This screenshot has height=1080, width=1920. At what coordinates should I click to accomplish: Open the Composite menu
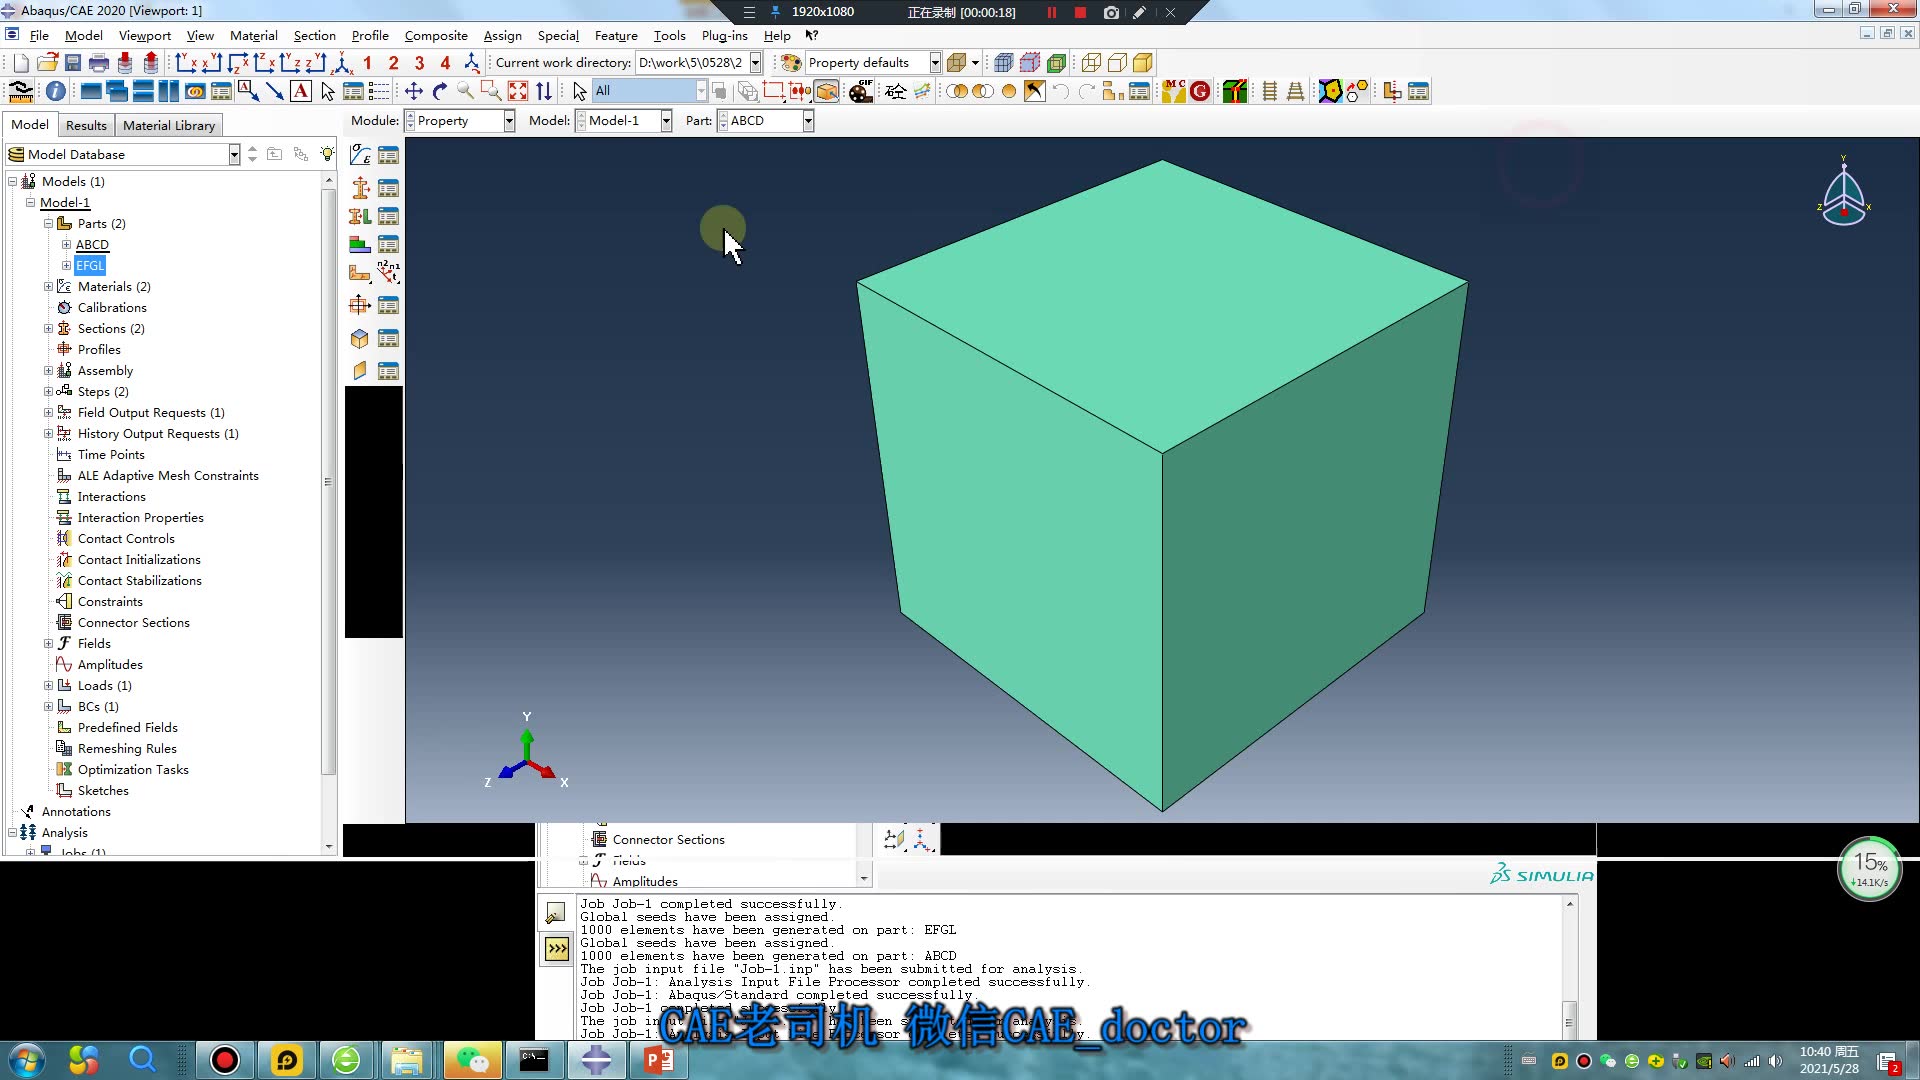tap(436, 35)
